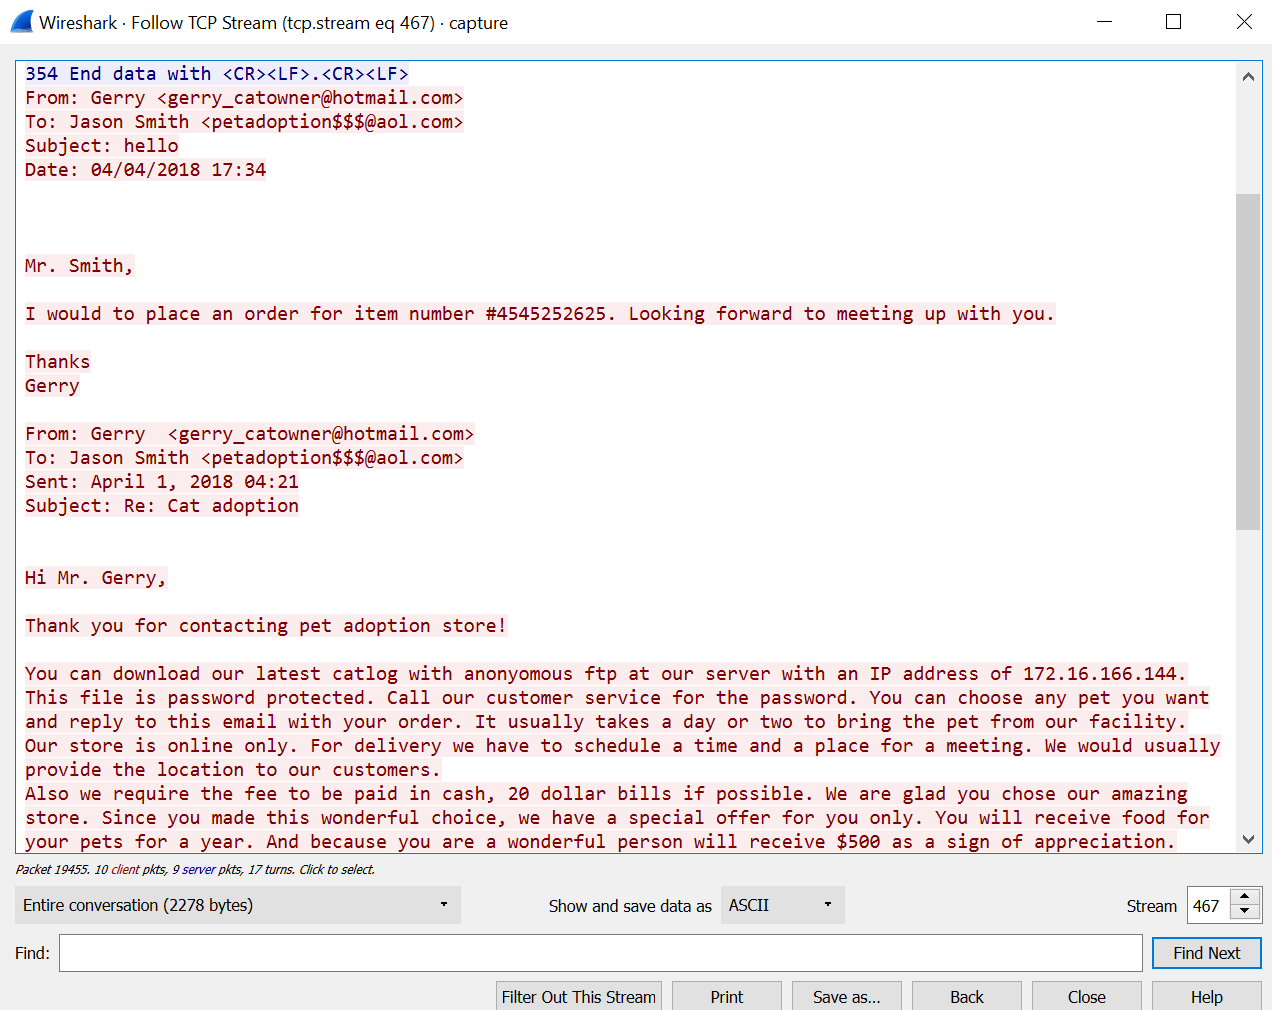1272x1010 pixels.
Task: Maximize the Follow TCP Stream window
Action: click(x=1174, y=21)
